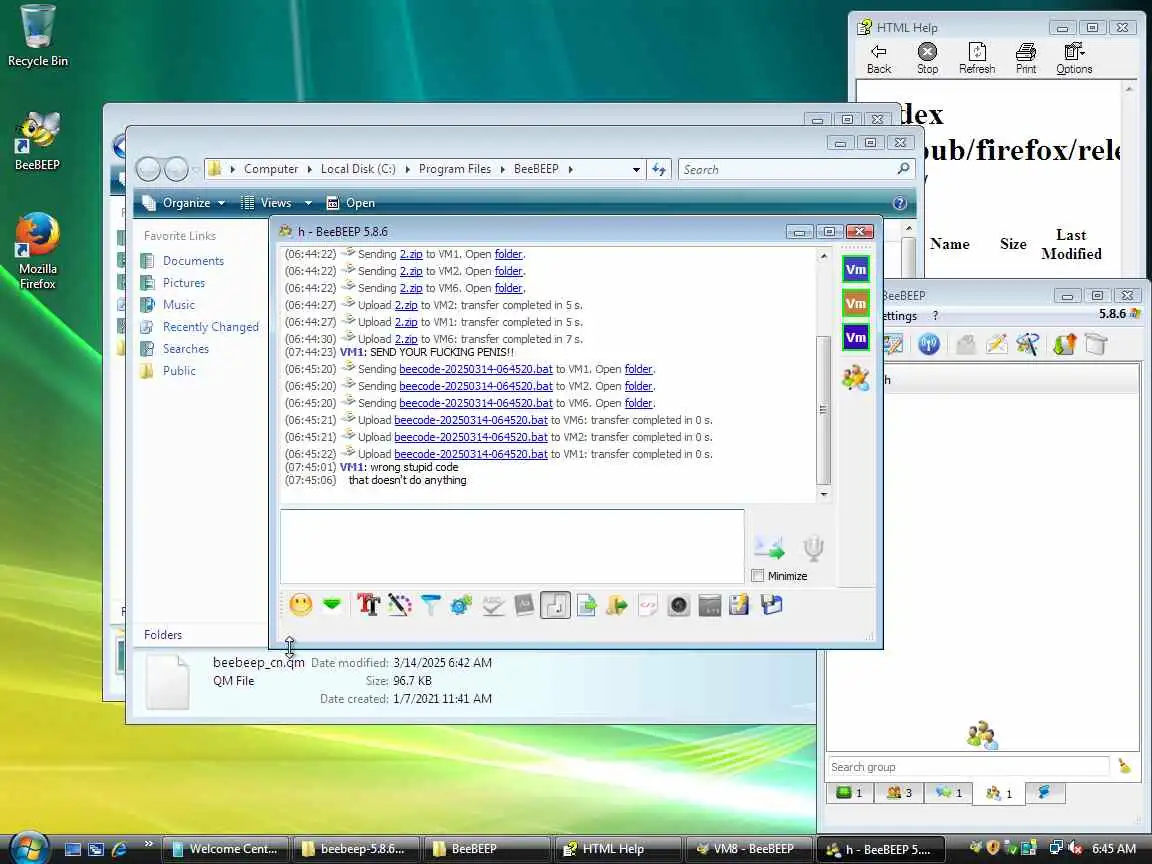Click file transfer arrows icon in VM8 BeeBEEP

click(1064, 344)
